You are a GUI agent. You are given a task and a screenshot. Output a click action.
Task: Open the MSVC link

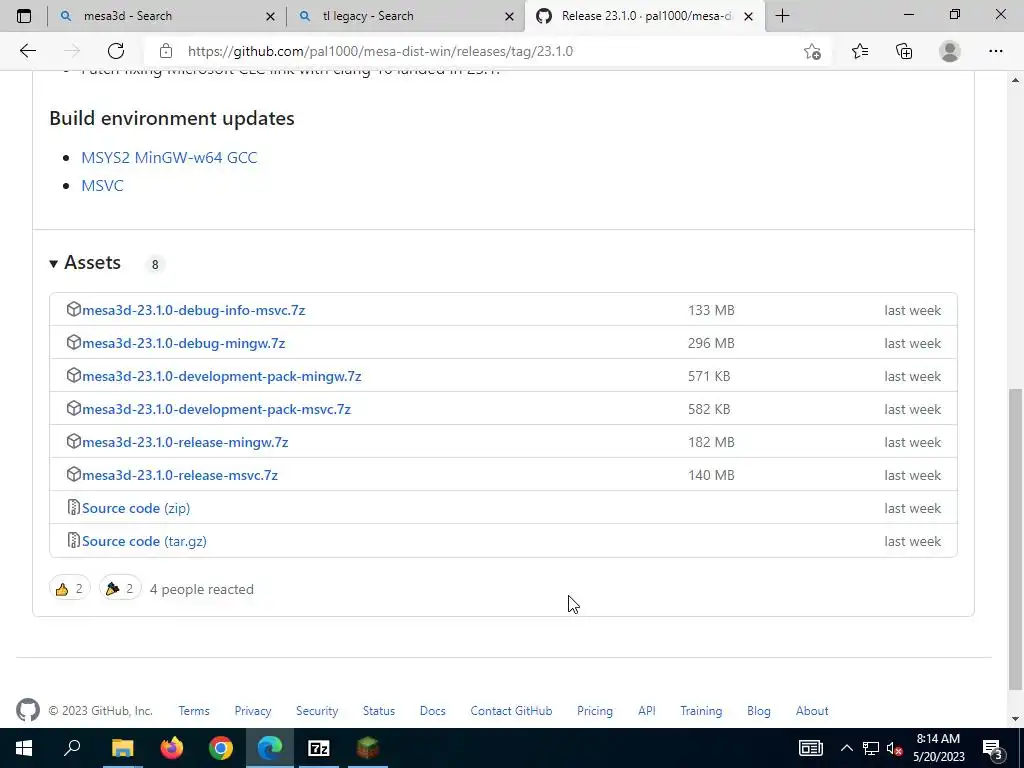coord(102,185)
